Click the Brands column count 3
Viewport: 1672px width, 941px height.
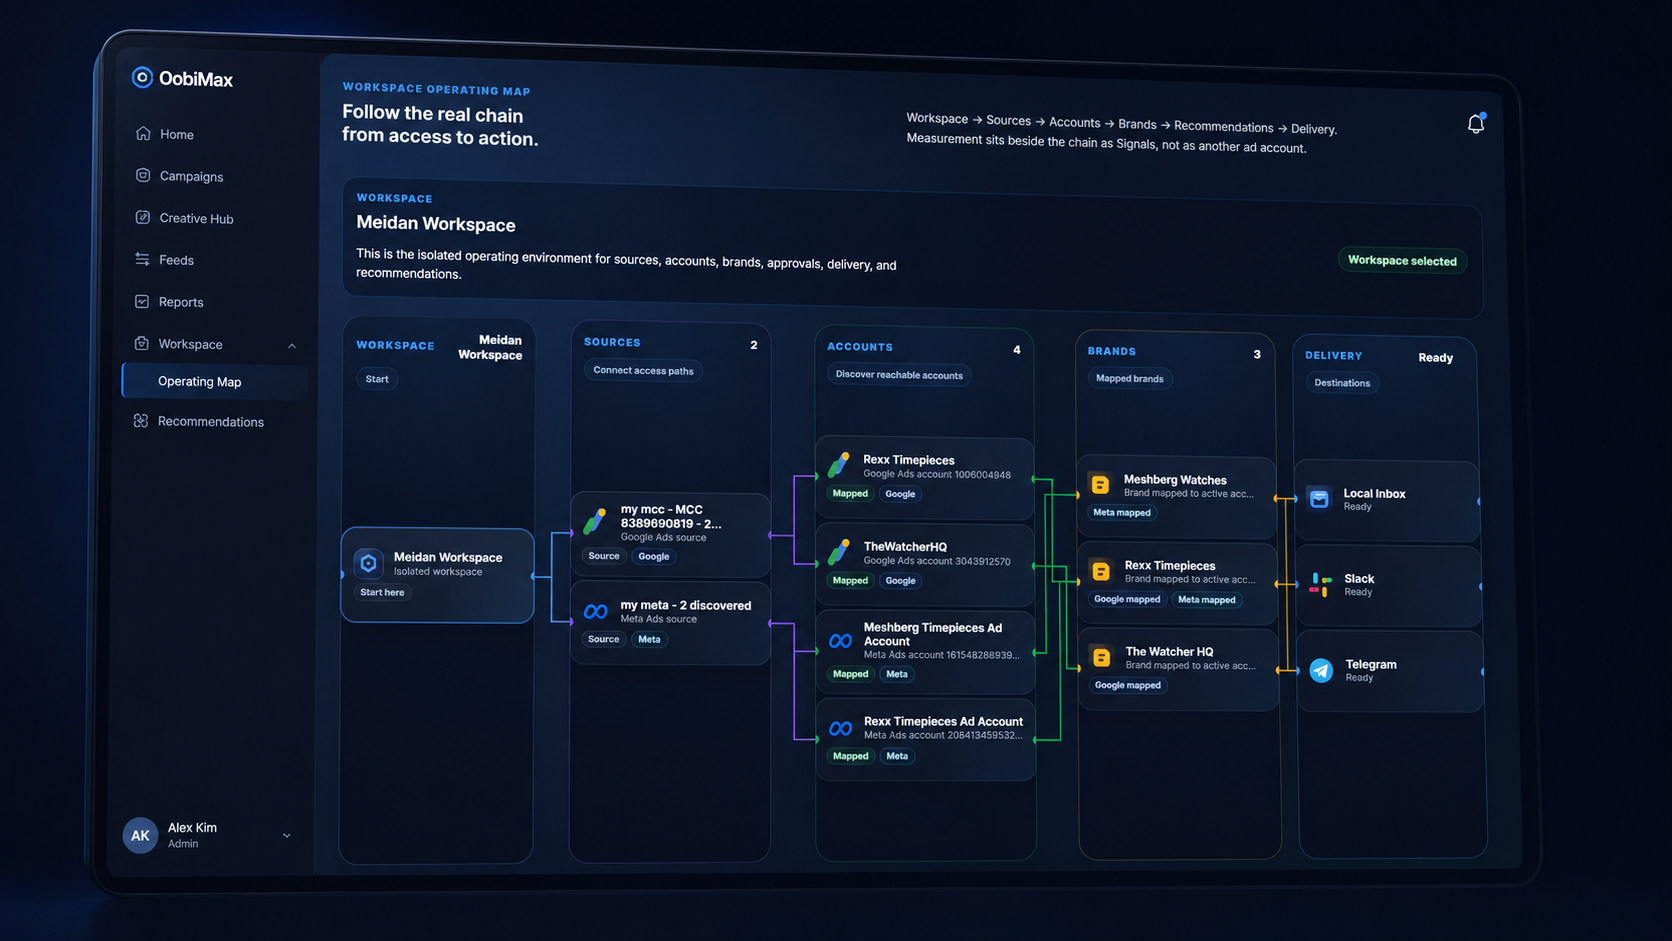coord(1257,354)
